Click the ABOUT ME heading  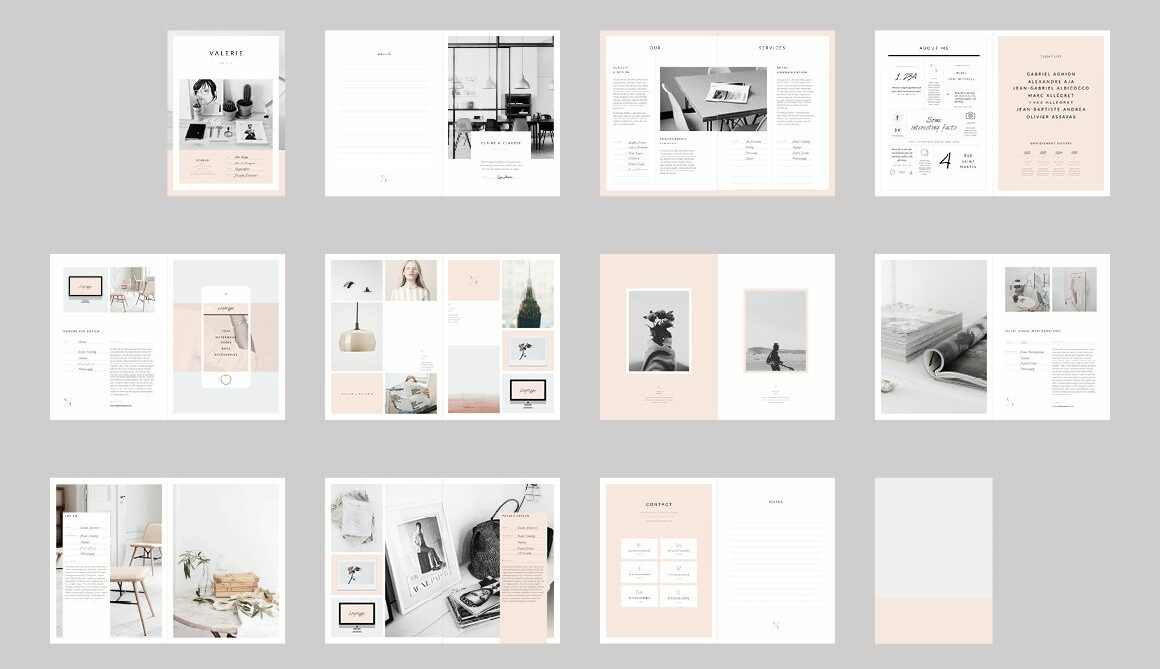pyautogui.click(x=933, y=47)
